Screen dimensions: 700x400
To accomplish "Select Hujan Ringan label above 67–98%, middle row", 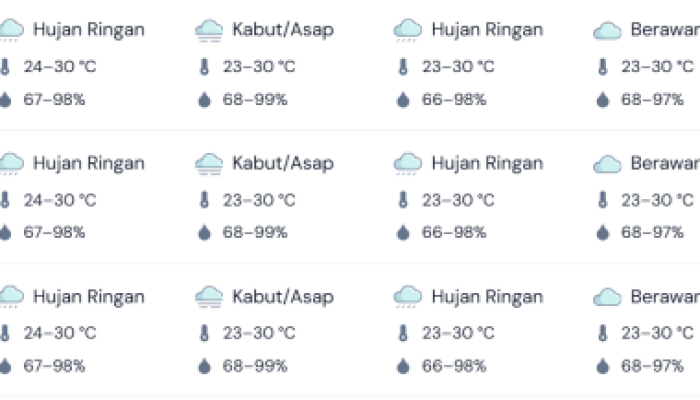I will click(x=89, y=163).
